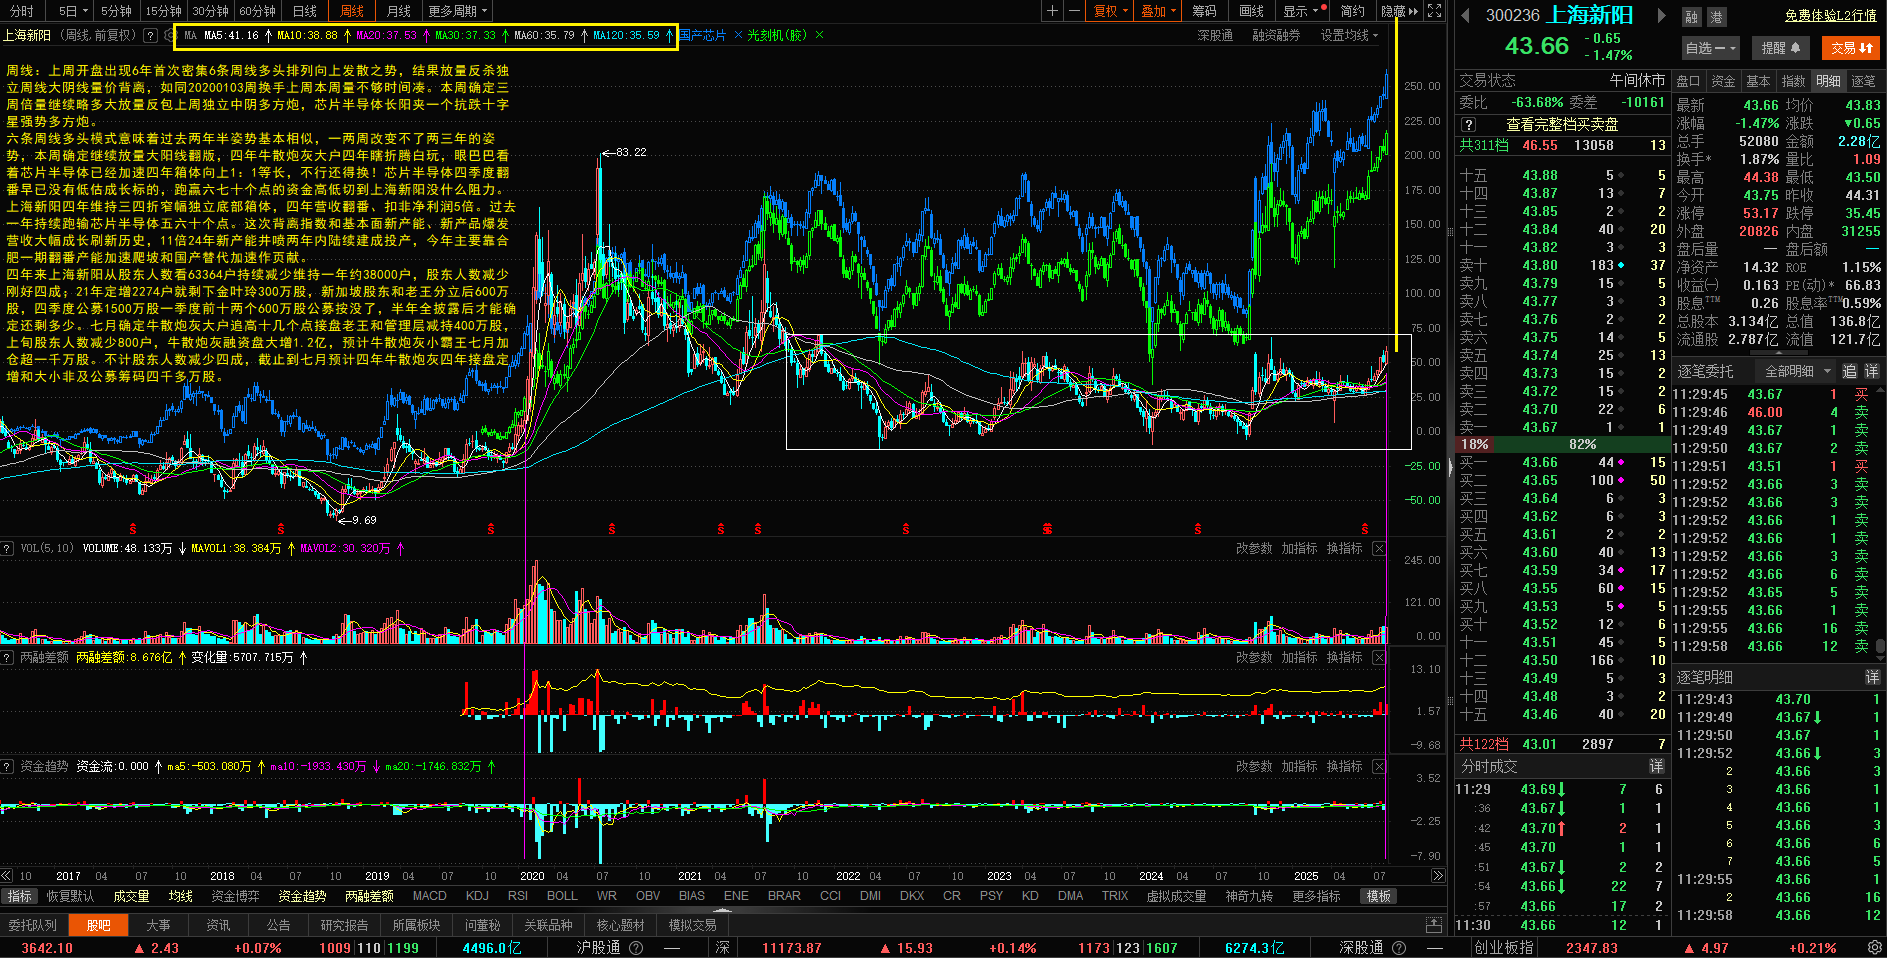Open VOL indicator help question mark

coord(8,548)
